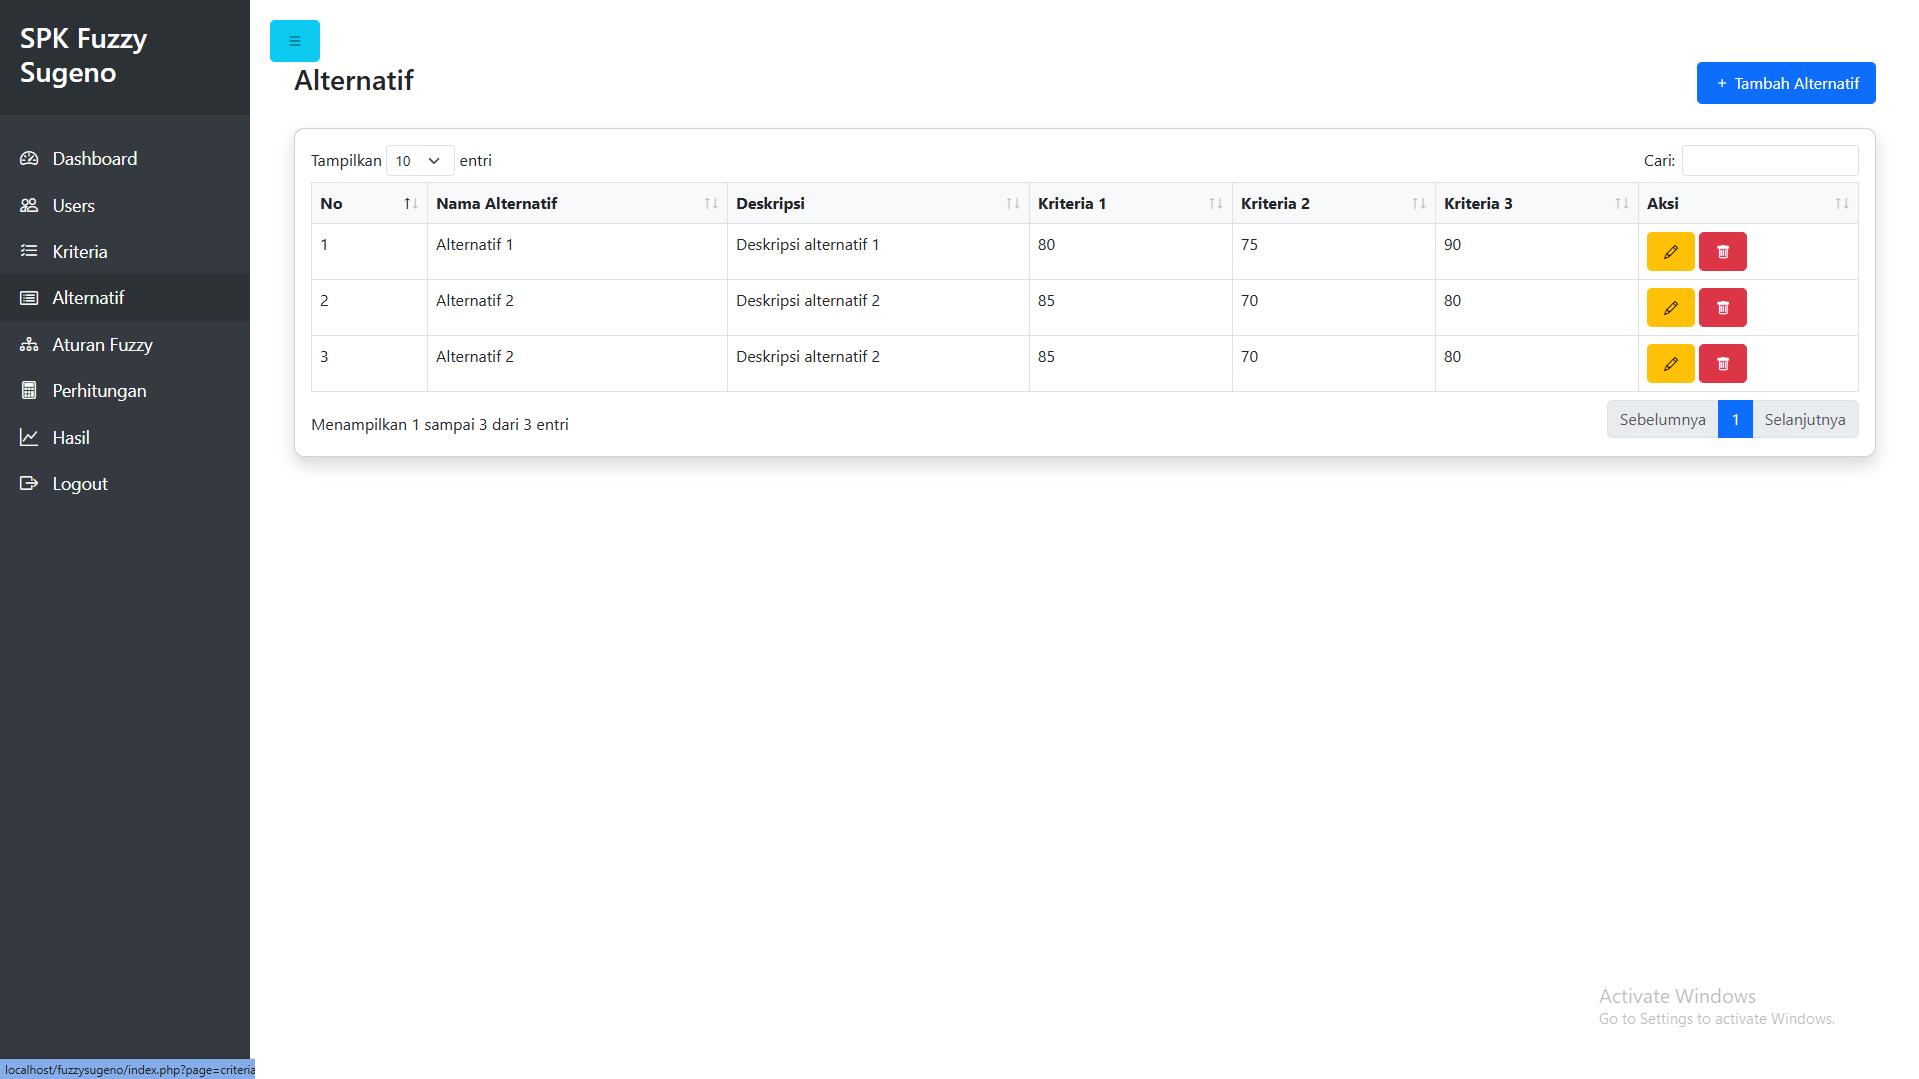The image size is (1919, 1079).
Task: View the Hasil menu item
Action: 125,437
